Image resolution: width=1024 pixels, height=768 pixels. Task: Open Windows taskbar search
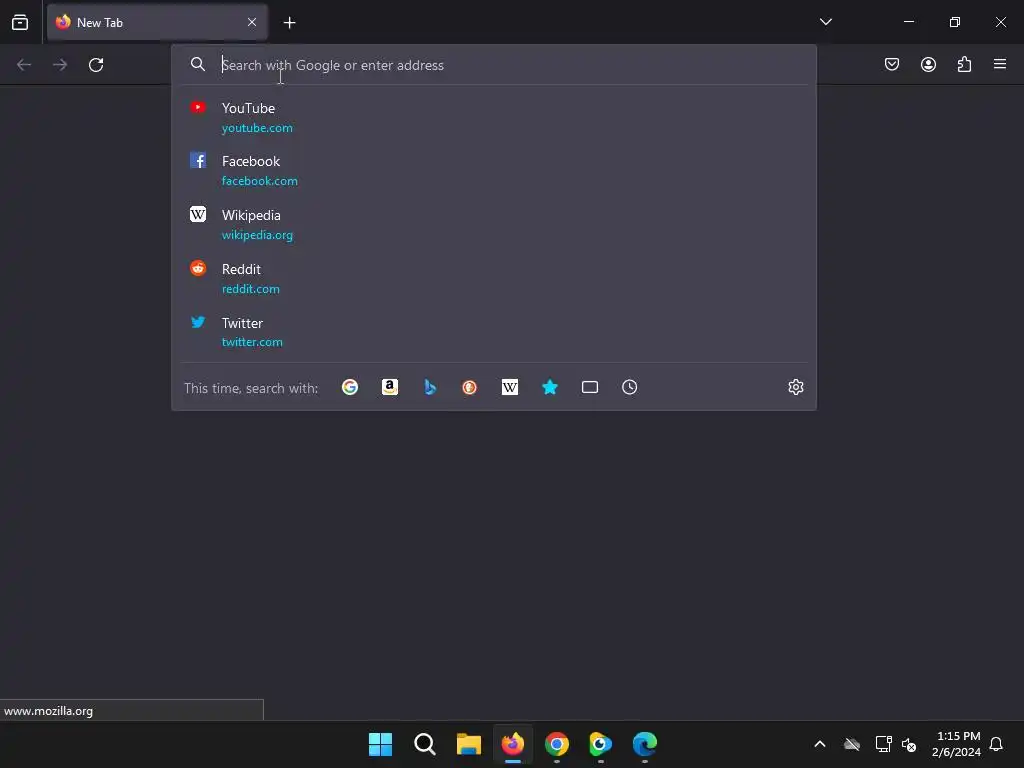(x=424, y=744)
